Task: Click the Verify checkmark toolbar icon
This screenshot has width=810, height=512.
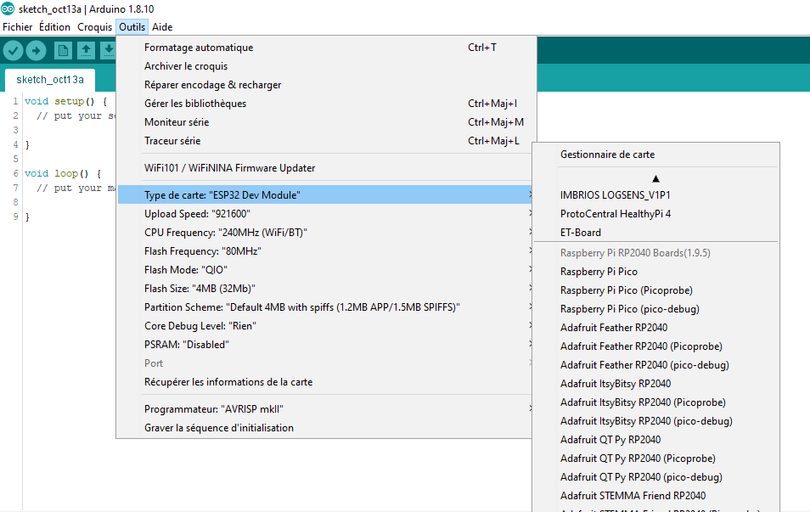Action: coord(13,50)
